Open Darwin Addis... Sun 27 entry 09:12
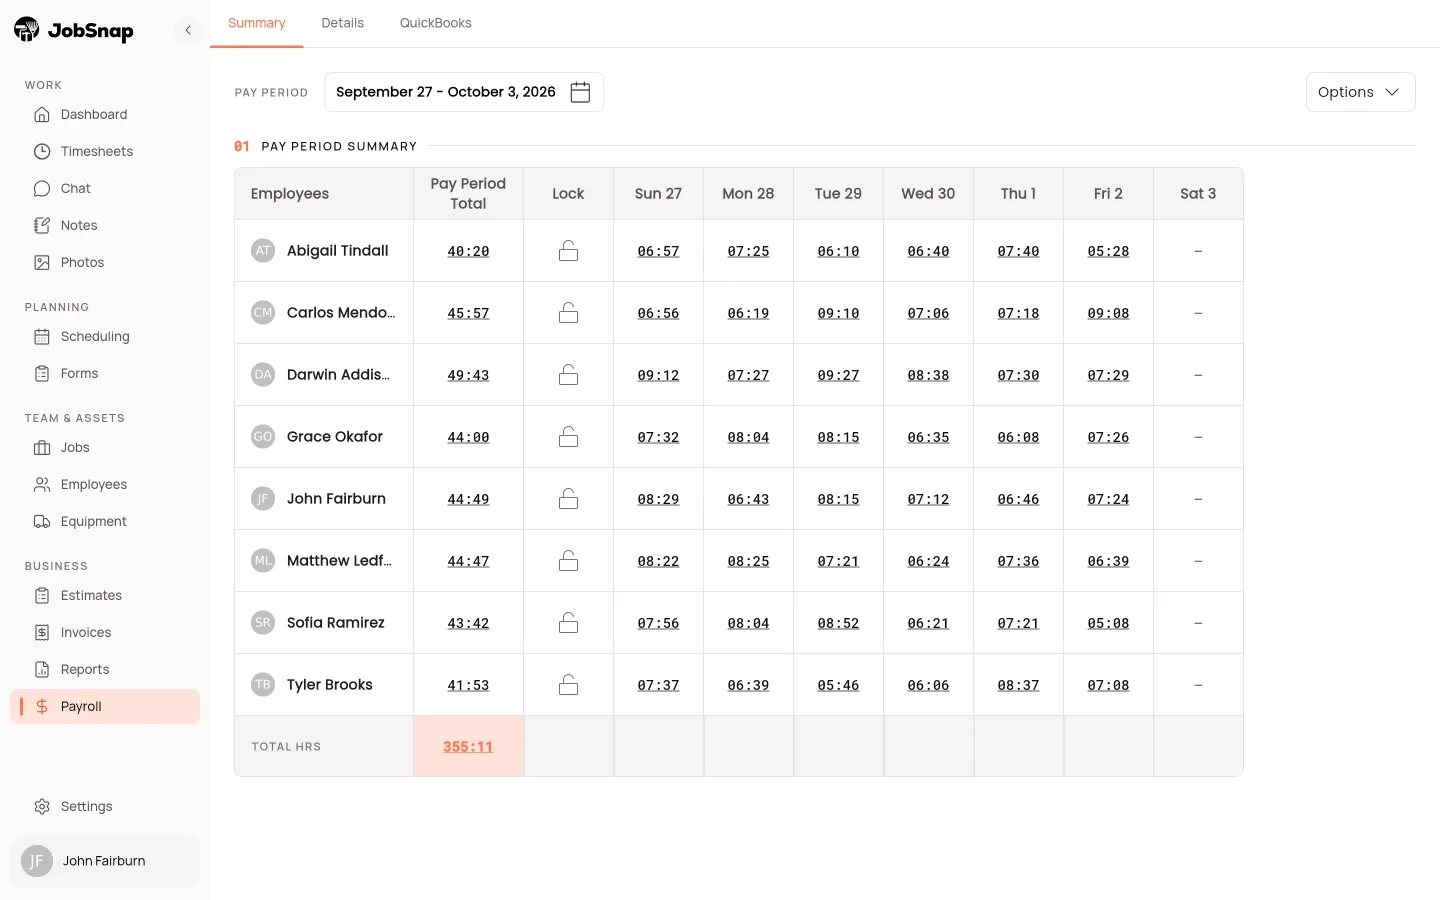Viewport: 1440px width, 900px height. click(x=658, y=375)
